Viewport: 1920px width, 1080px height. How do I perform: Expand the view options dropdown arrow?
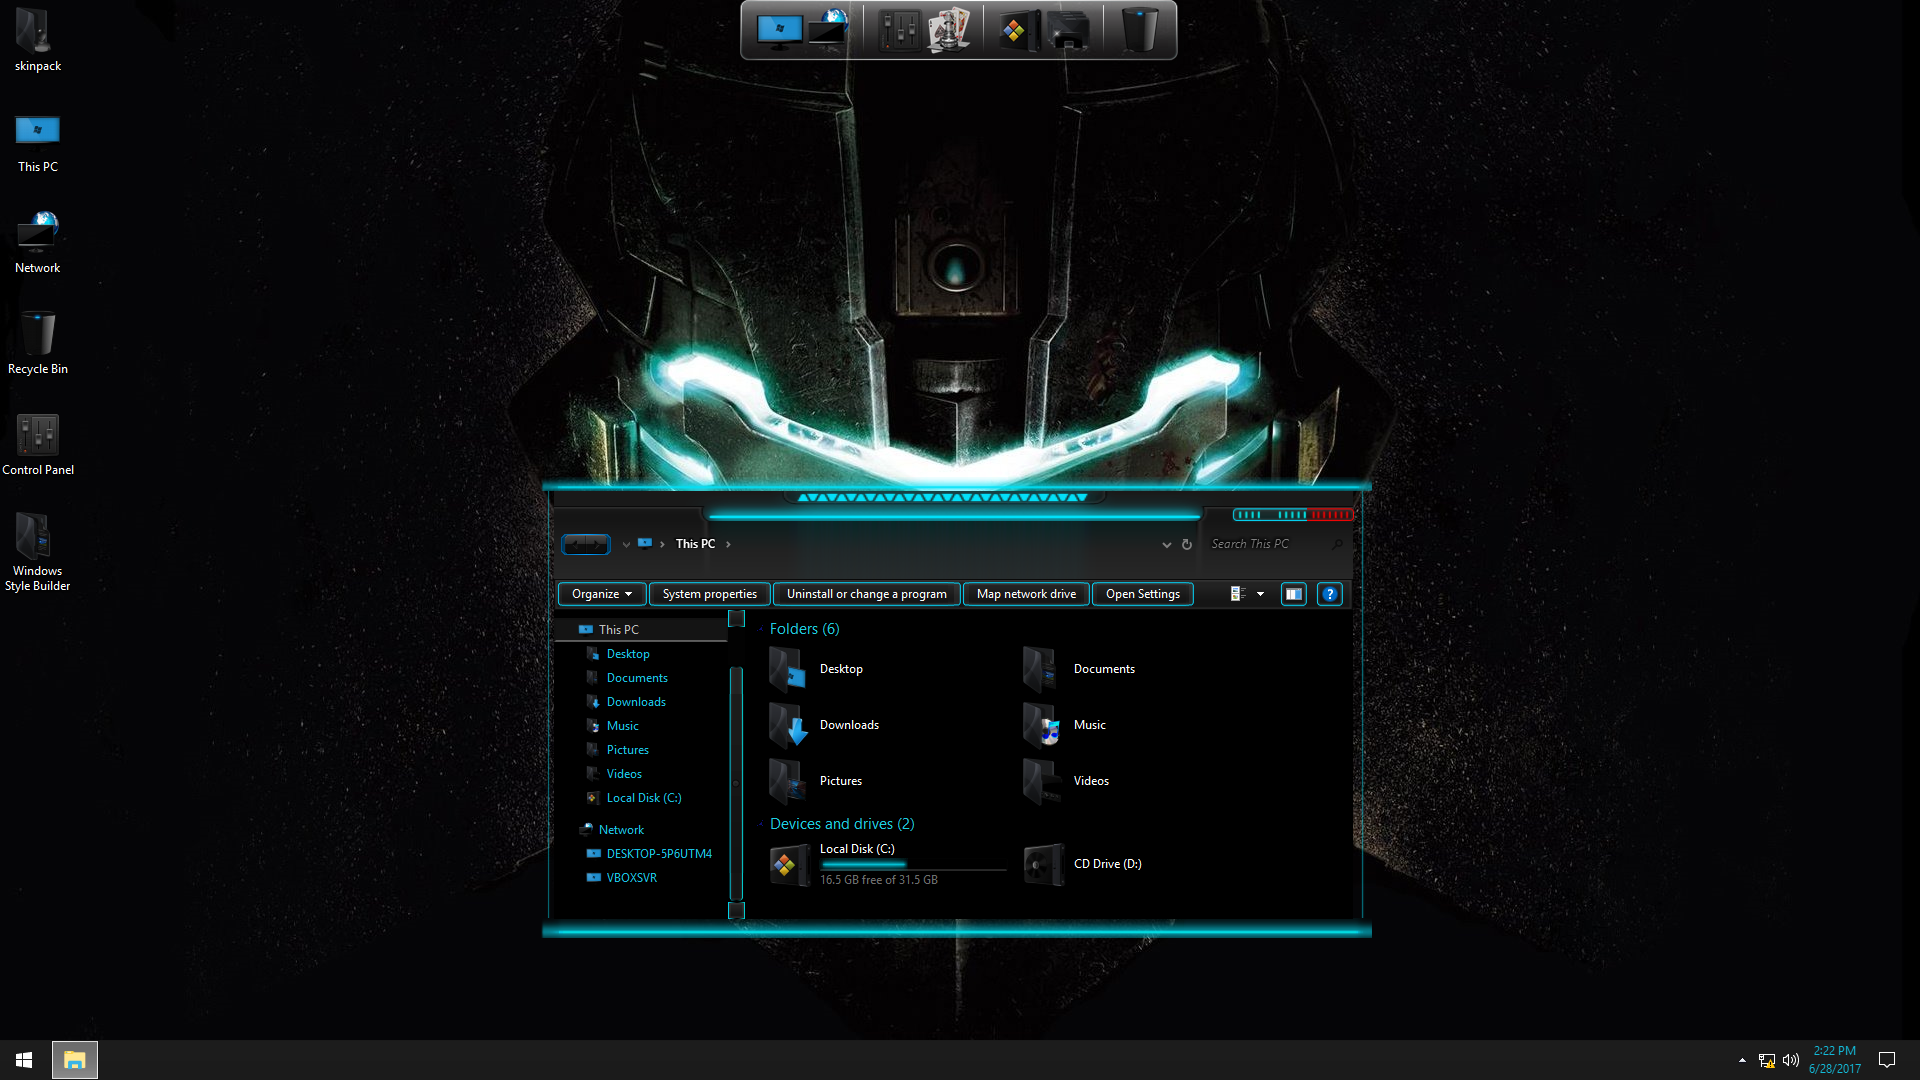(1260, 594)
